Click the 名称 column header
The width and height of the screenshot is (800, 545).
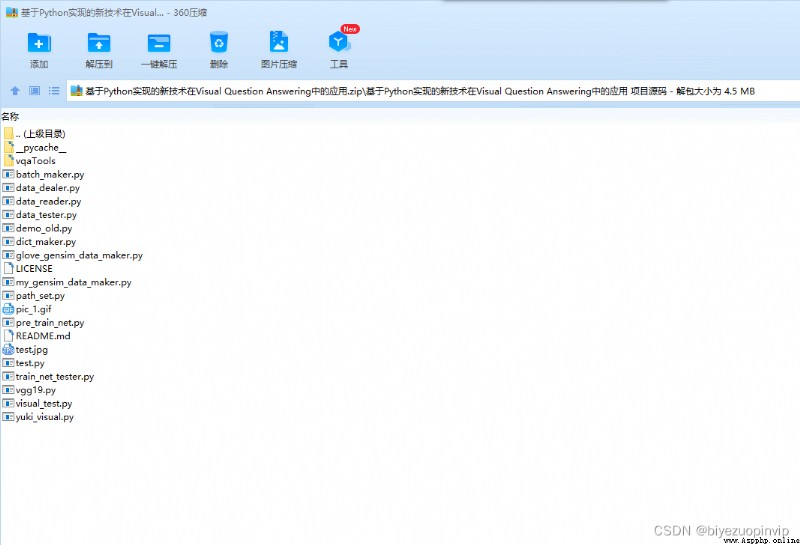pyautogui.click(x=10, y=117)
